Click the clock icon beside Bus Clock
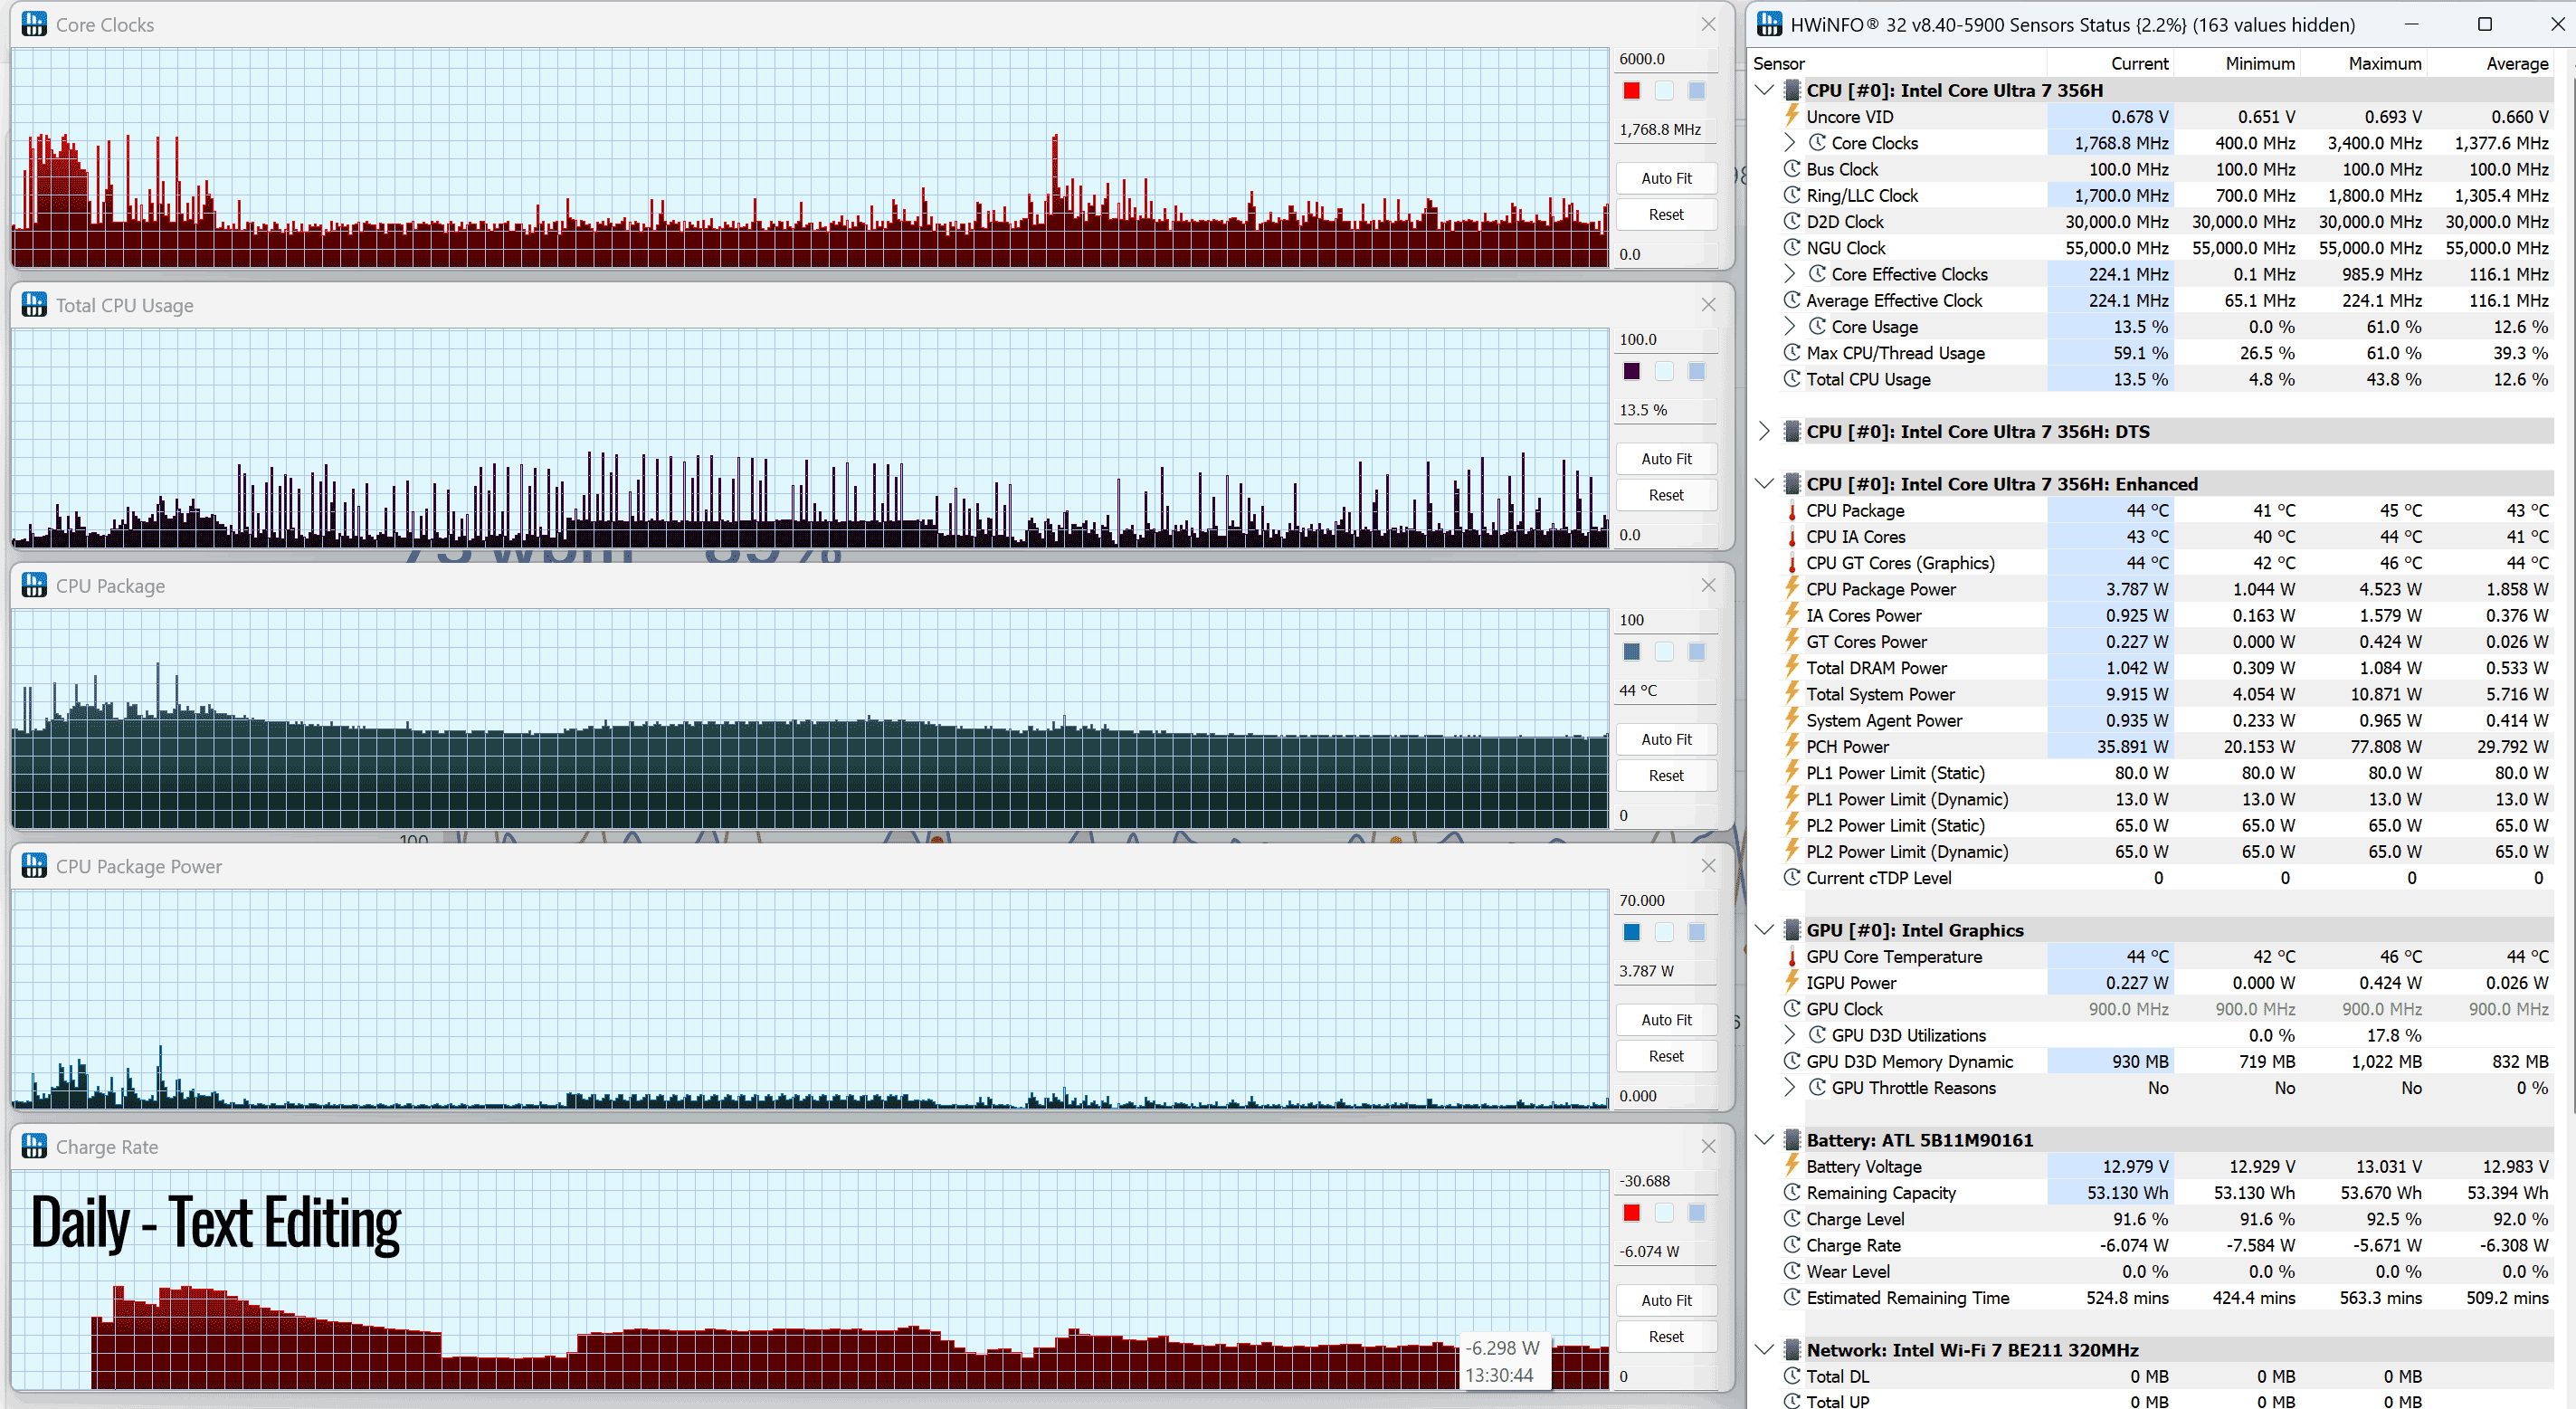Screen dimensions: 2576x1409 point(1792,169)
